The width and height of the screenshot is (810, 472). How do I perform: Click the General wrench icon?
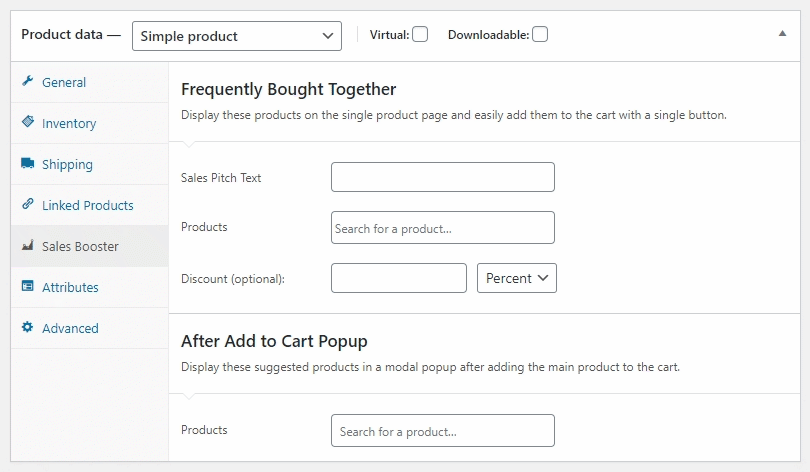[x=27, y=81]
